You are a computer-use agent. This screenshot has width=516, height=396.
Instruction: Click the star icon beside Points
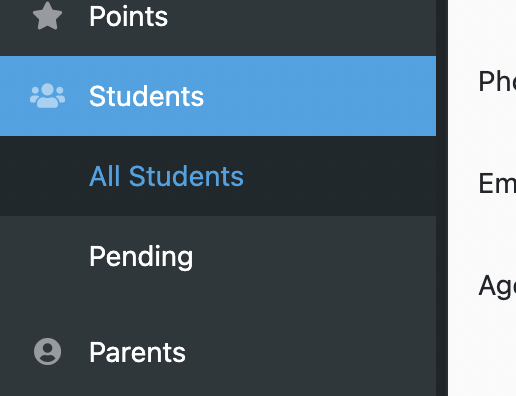(x=47, y=16)
